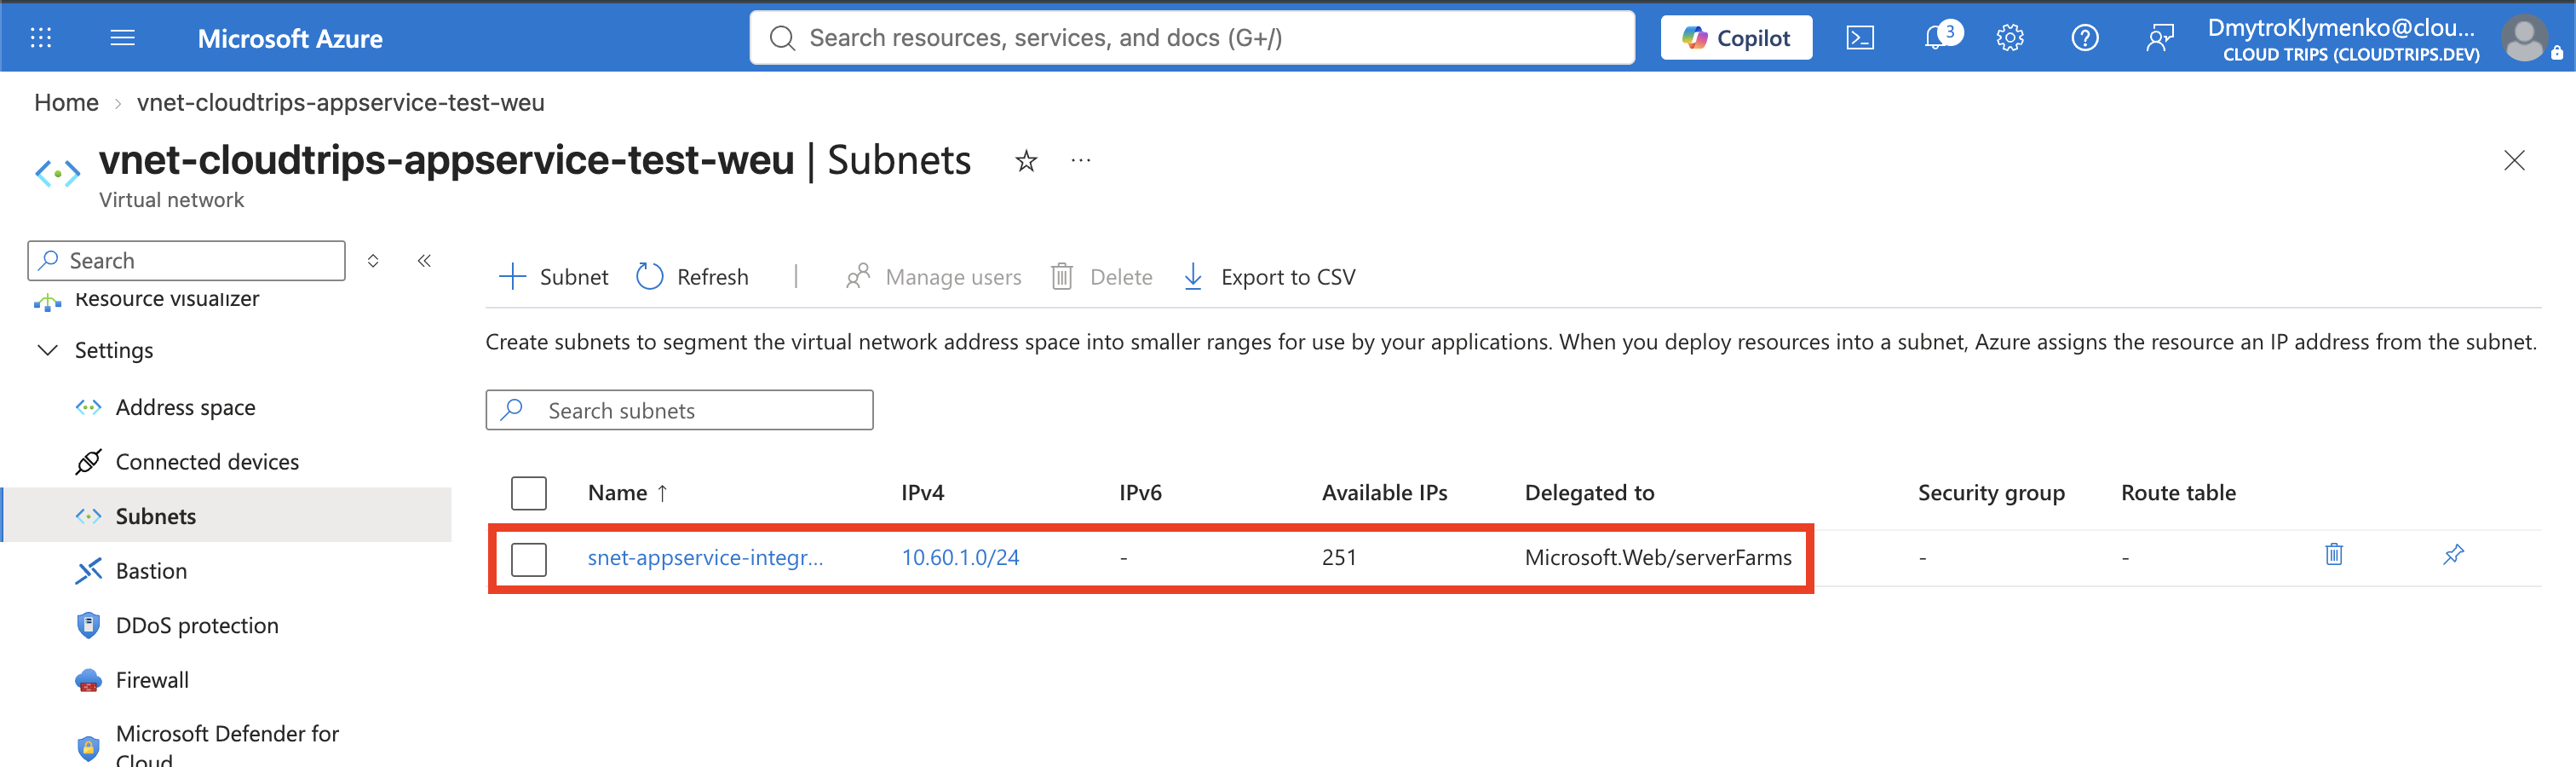
Task: Delete subnet row using trash icon
Action: 2334,554
